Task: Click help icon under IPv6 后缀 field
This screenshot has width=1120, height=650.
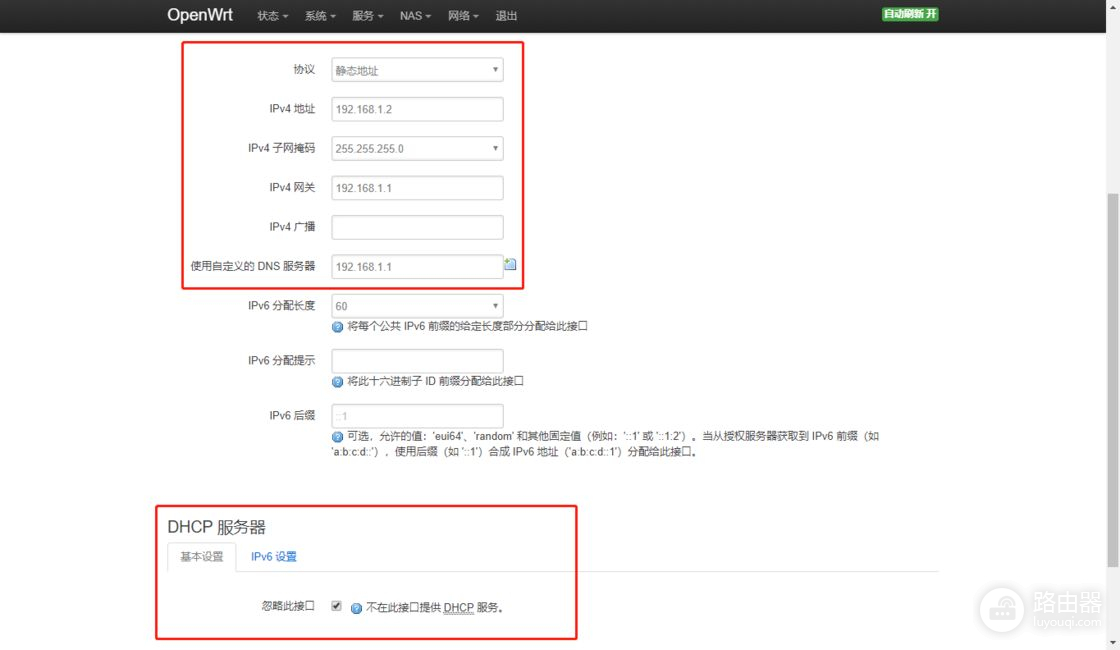Action: tap(337, 437)
